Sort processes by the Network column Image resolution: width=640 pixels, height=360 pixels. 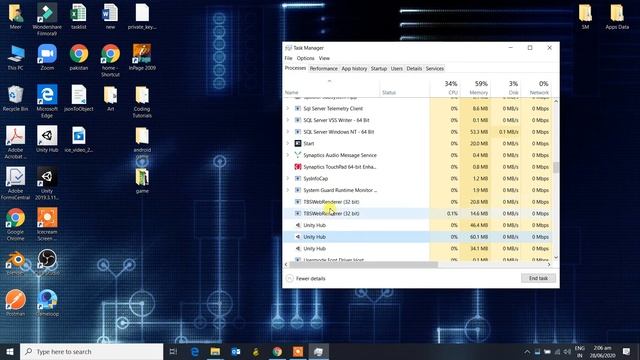pyautogui.click(x=536, y=87)
